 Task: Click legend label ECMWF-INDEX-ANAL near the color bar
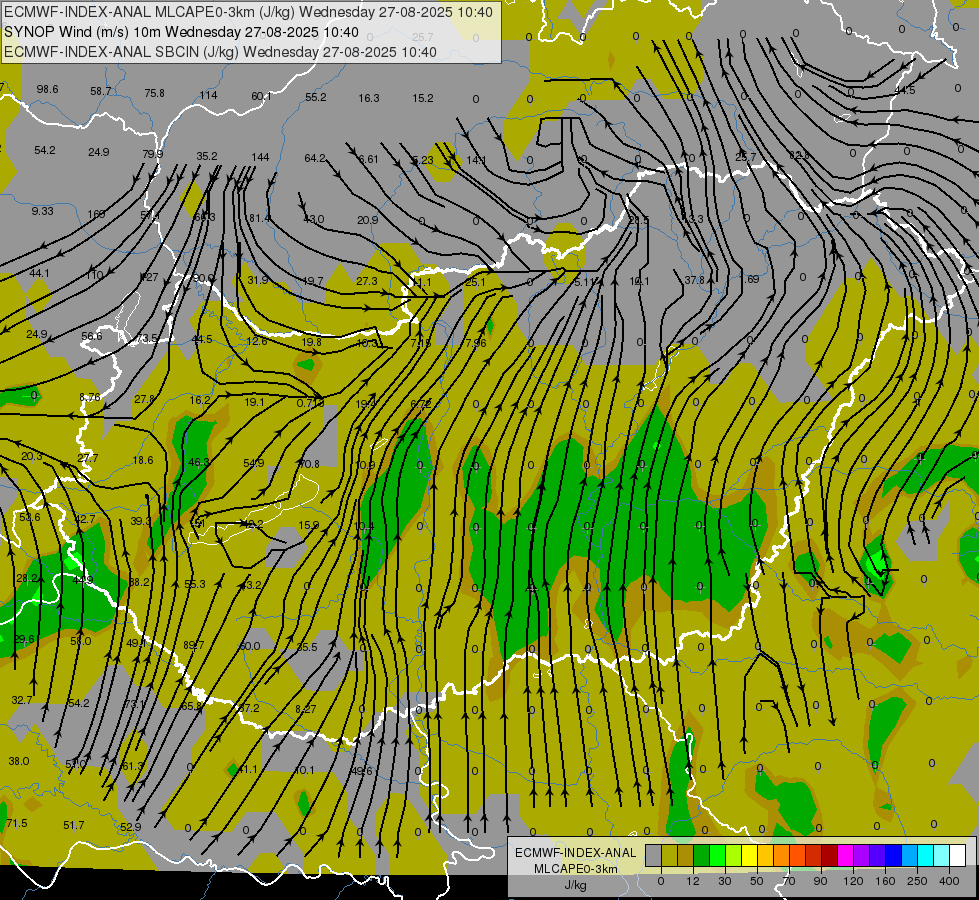pyautogui.click(x=575, y=853)
